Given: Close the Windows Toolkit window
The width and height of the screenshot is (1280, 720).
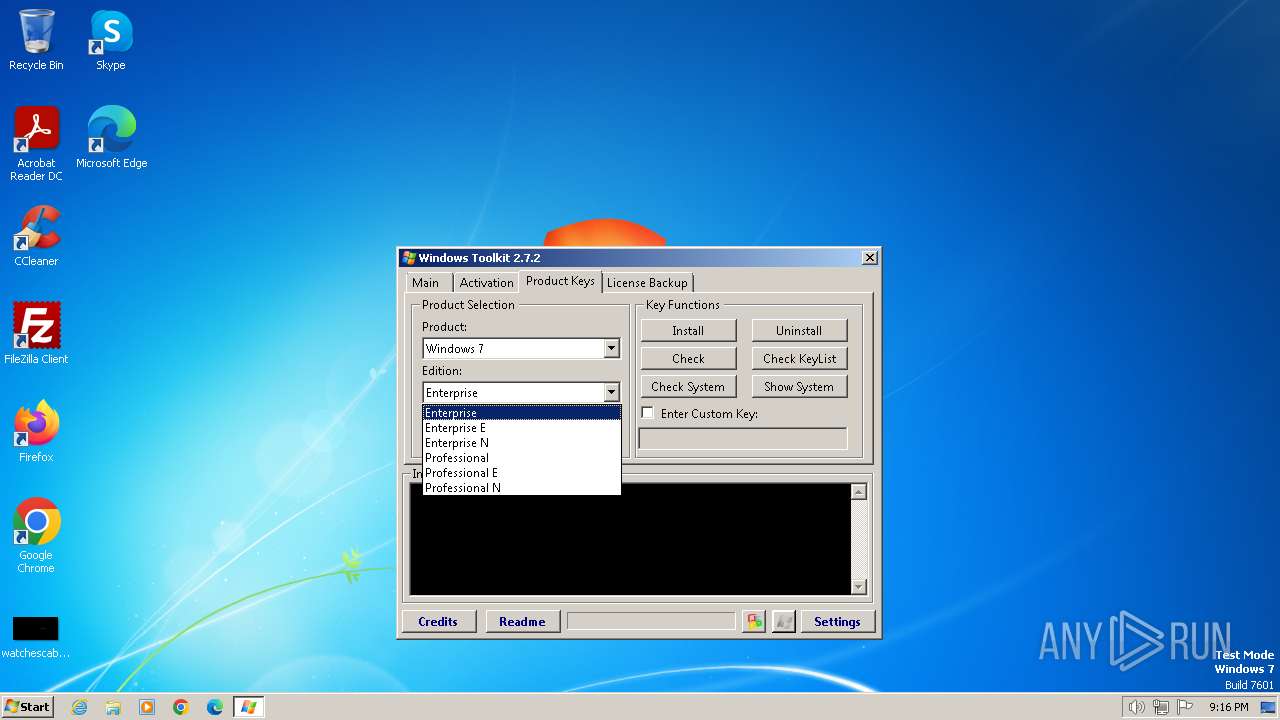Looking at the screenshot, I should pyautogui.click(x=870, y=258).
